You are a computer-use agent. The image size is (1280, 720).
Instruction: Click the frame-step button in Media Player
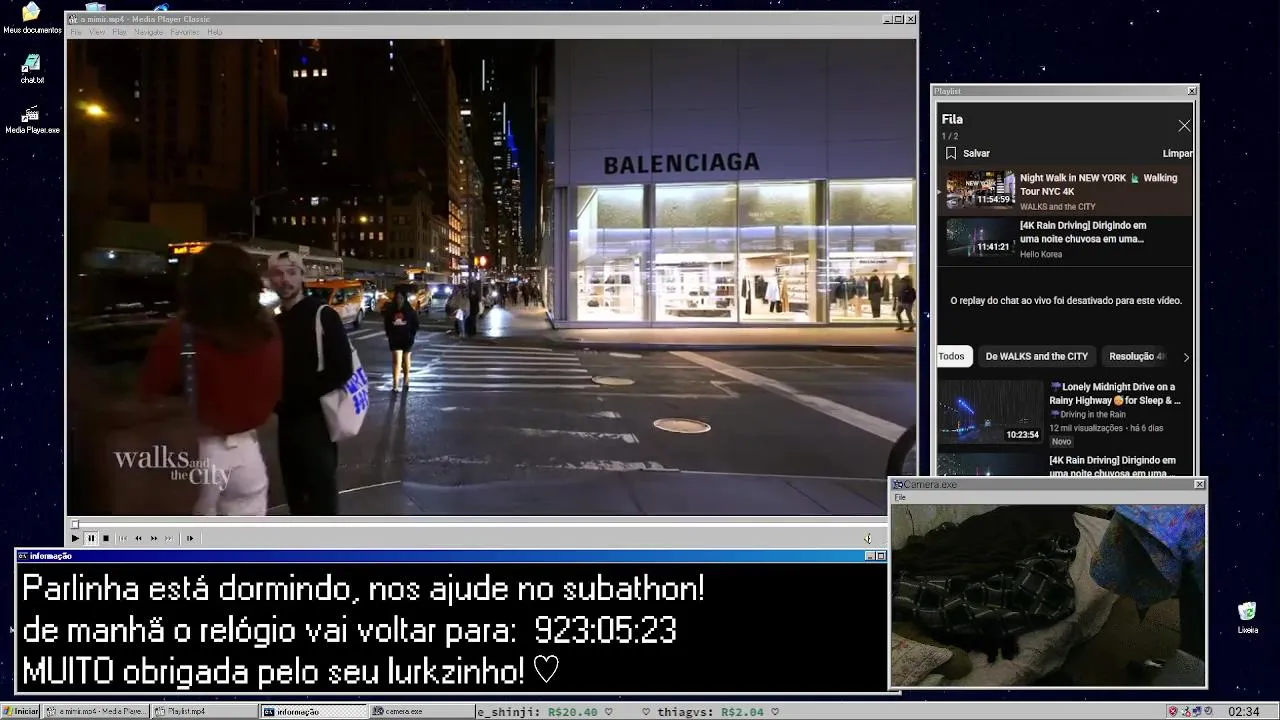click(x=190, y=538)
